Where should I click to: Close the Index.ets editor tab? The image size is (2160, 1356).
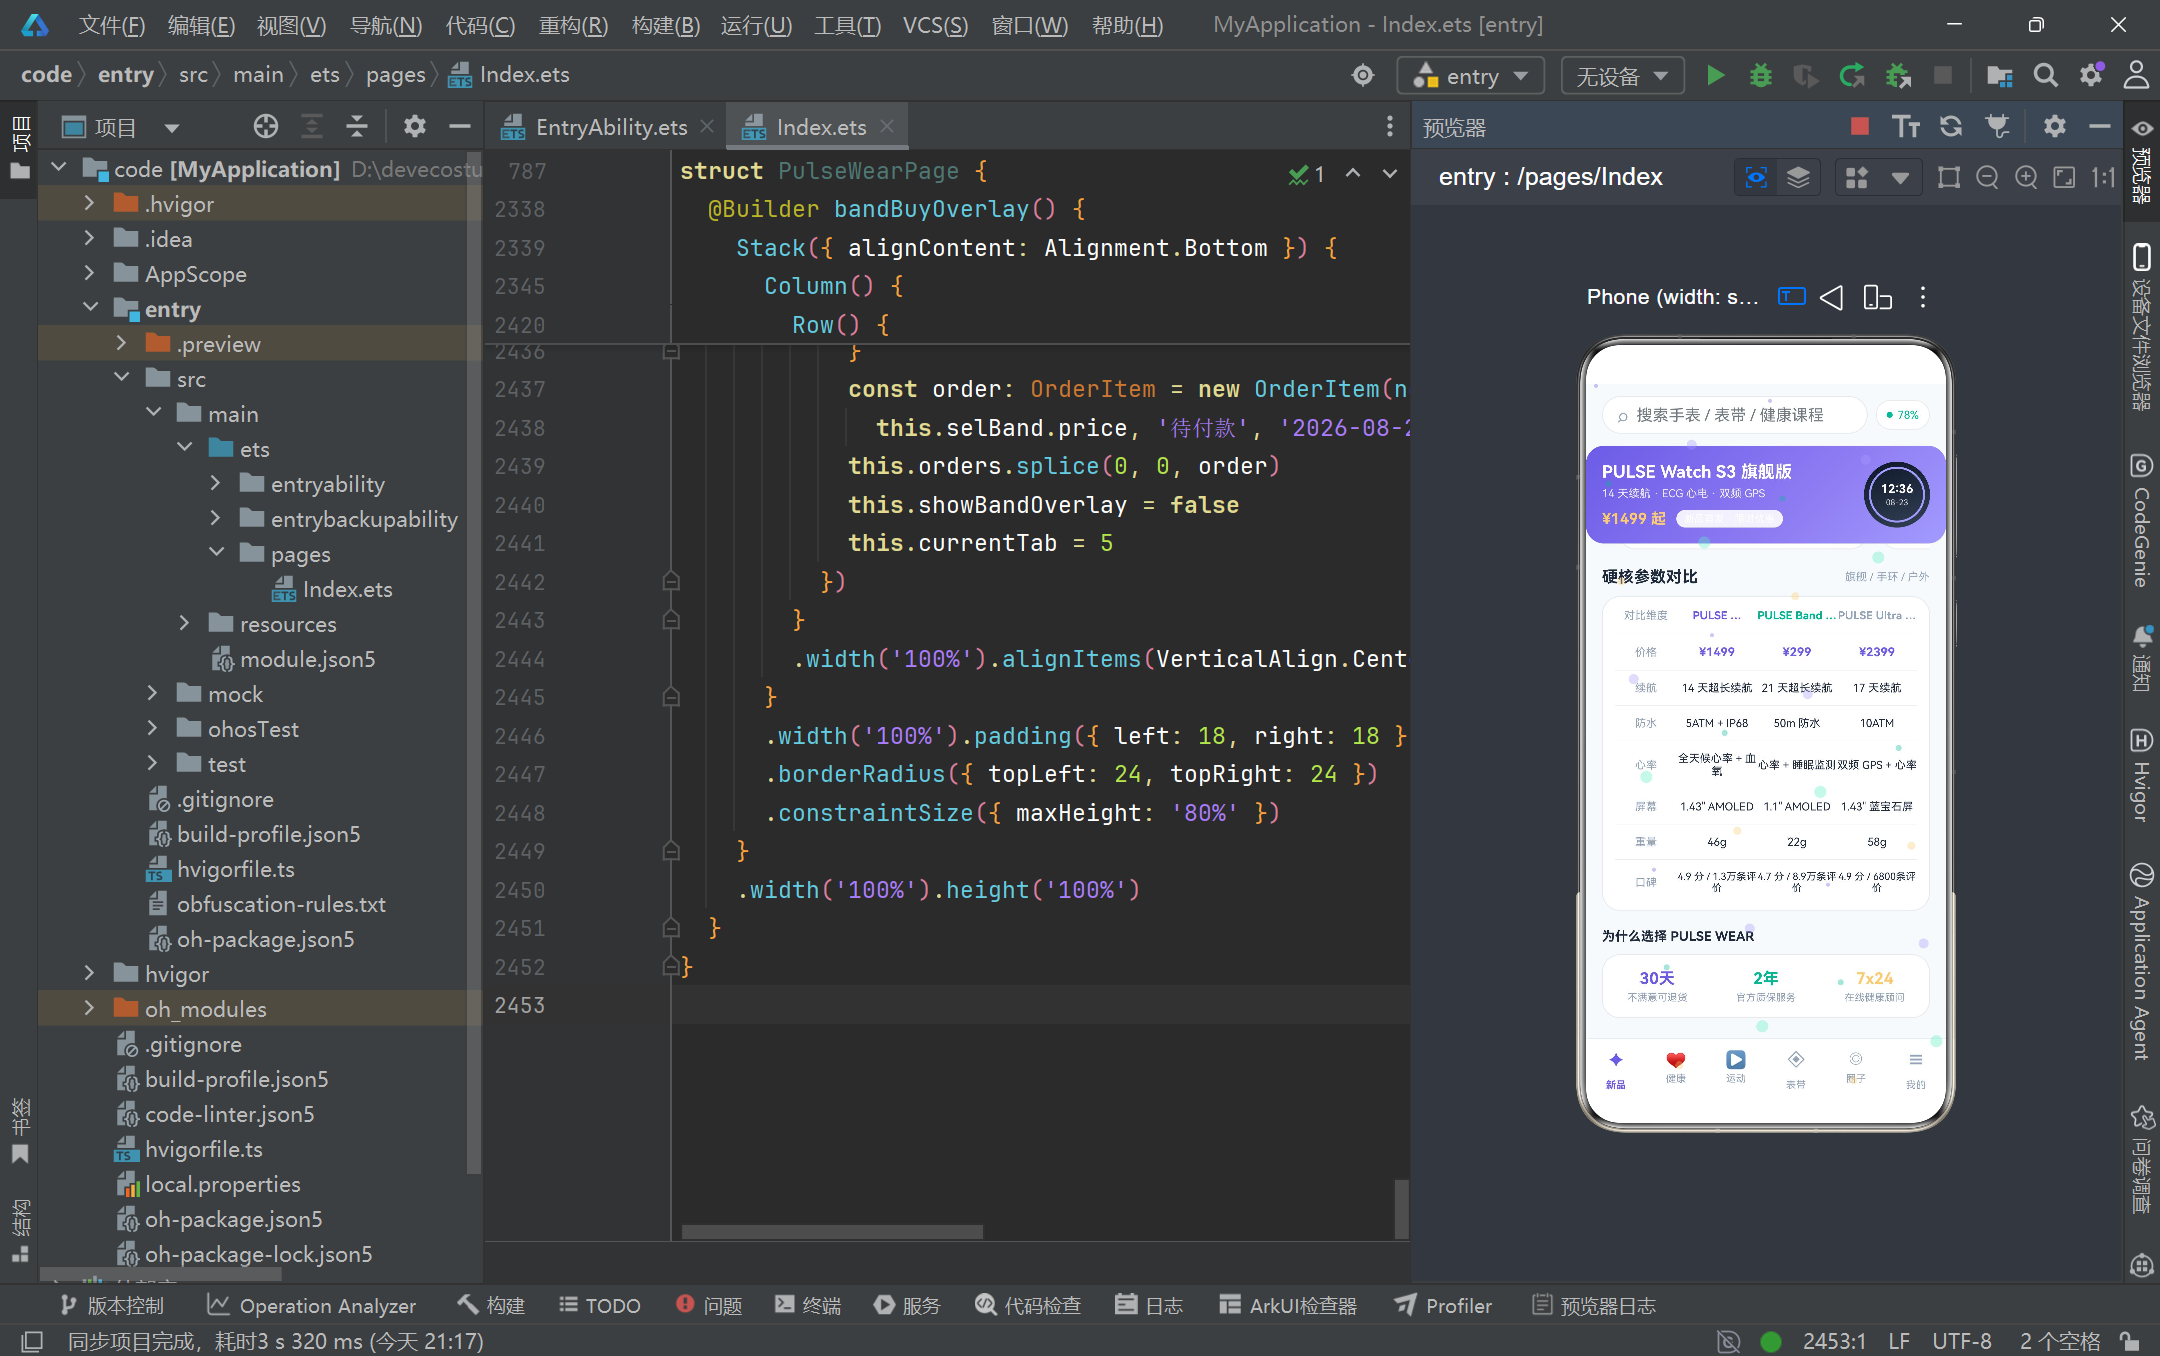click(x=886, y=126)
